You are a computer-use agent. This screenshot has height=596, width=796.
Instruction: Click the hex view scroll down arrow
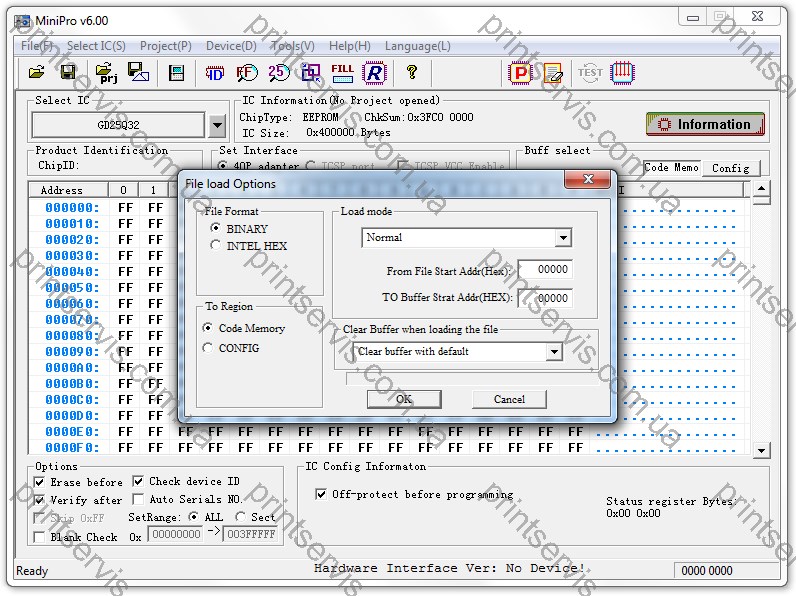pyautogui.click(x=761, y=450)
